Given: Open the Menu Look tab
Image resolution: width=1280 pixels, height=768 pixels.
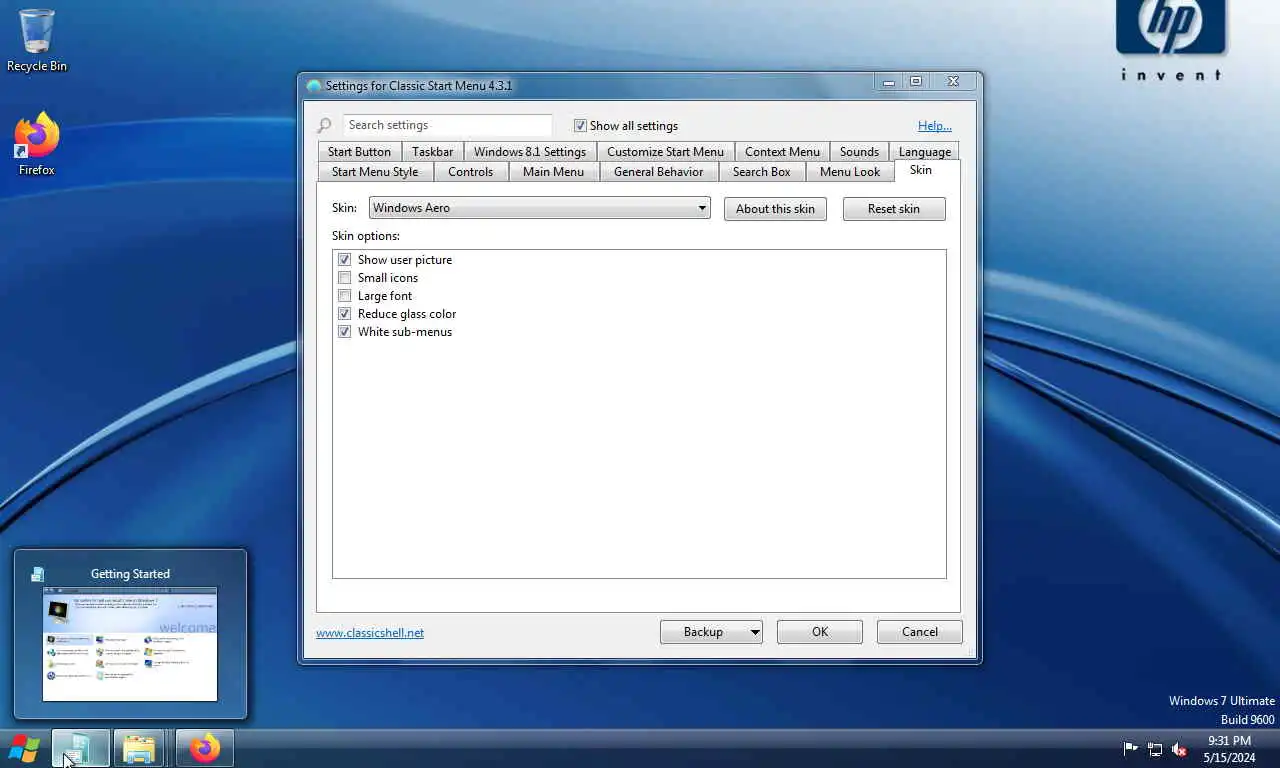Looking at the screenshot, I should (850, 172).
